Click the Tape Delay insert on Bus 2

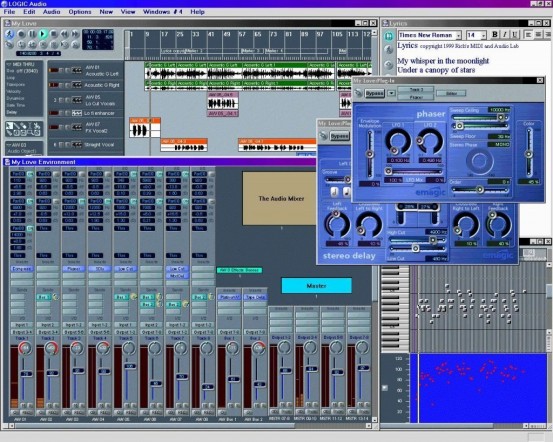(x=255, y=297)
